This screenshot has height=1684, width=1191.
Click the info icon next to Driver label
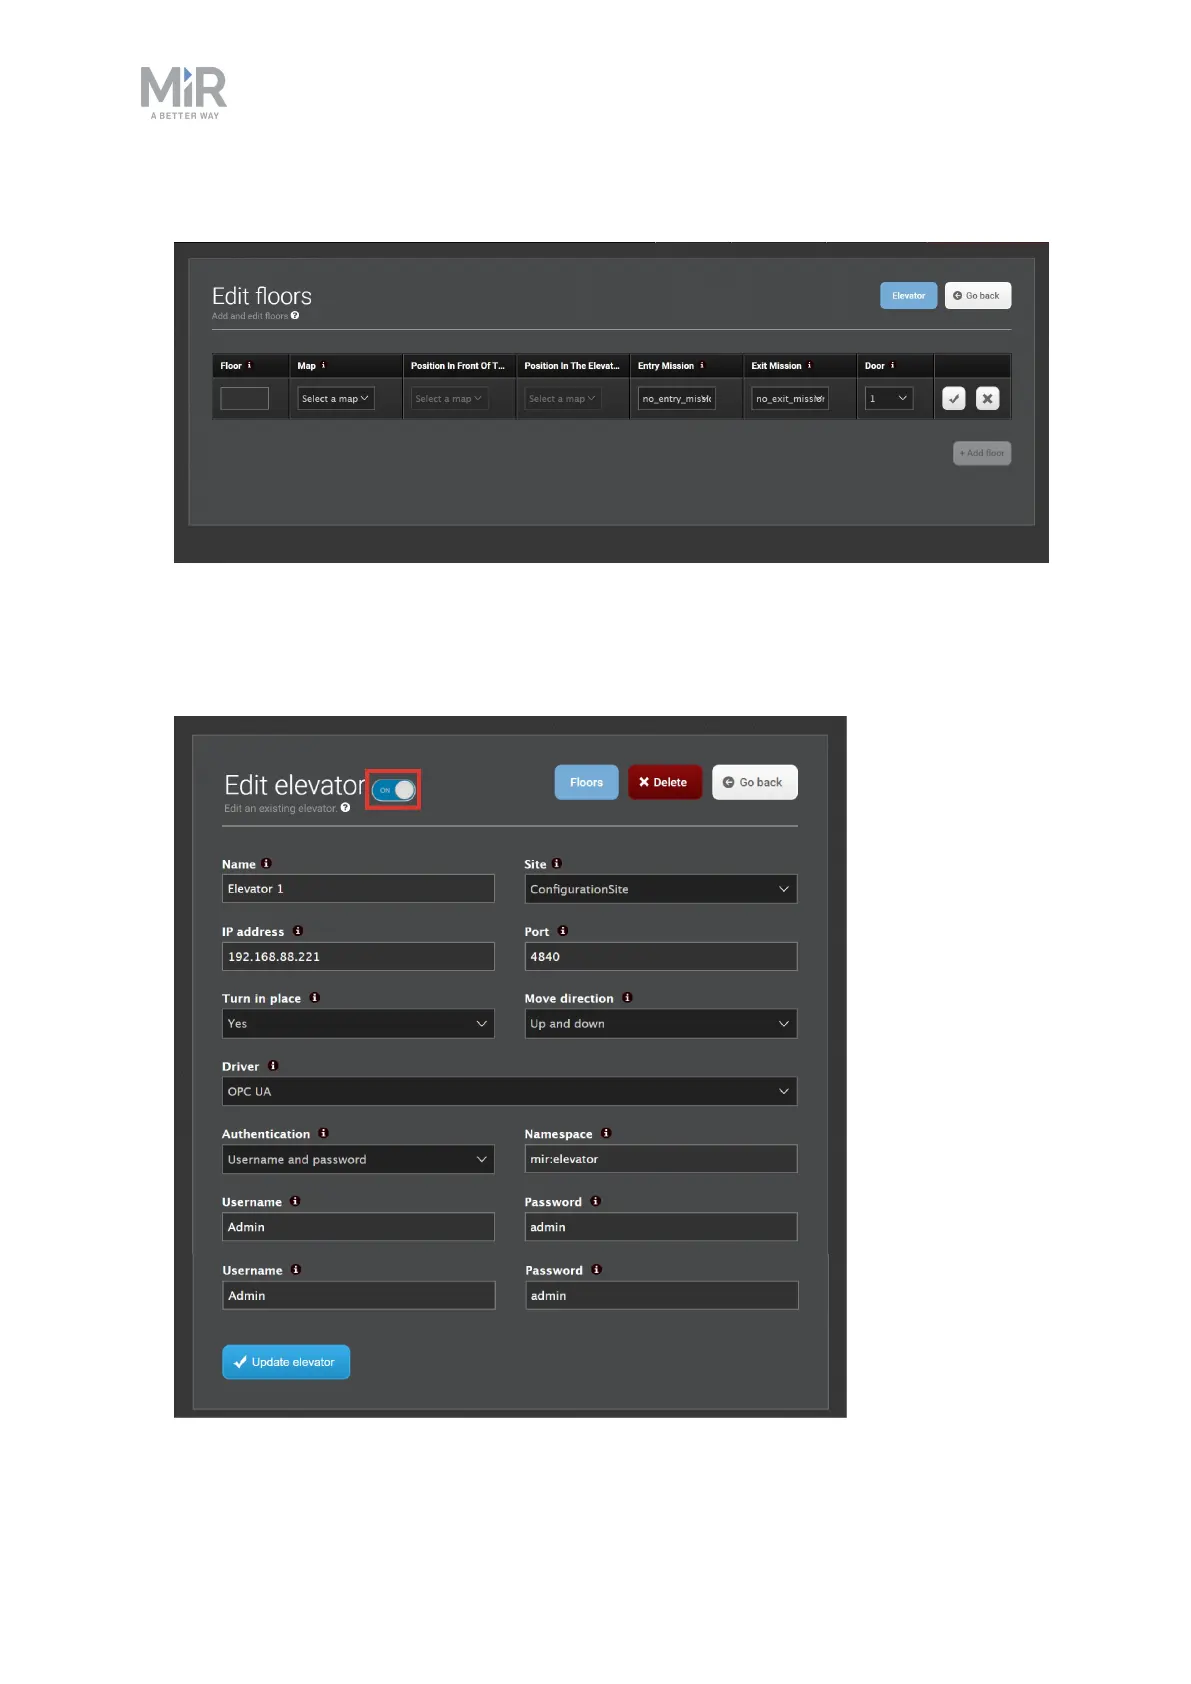(273, 1065)
